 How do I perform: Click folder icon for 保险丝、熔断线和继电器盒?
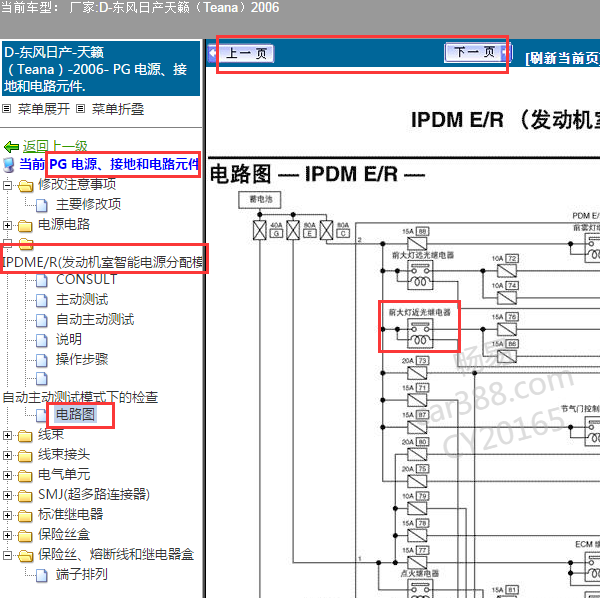tap(25, 556)
